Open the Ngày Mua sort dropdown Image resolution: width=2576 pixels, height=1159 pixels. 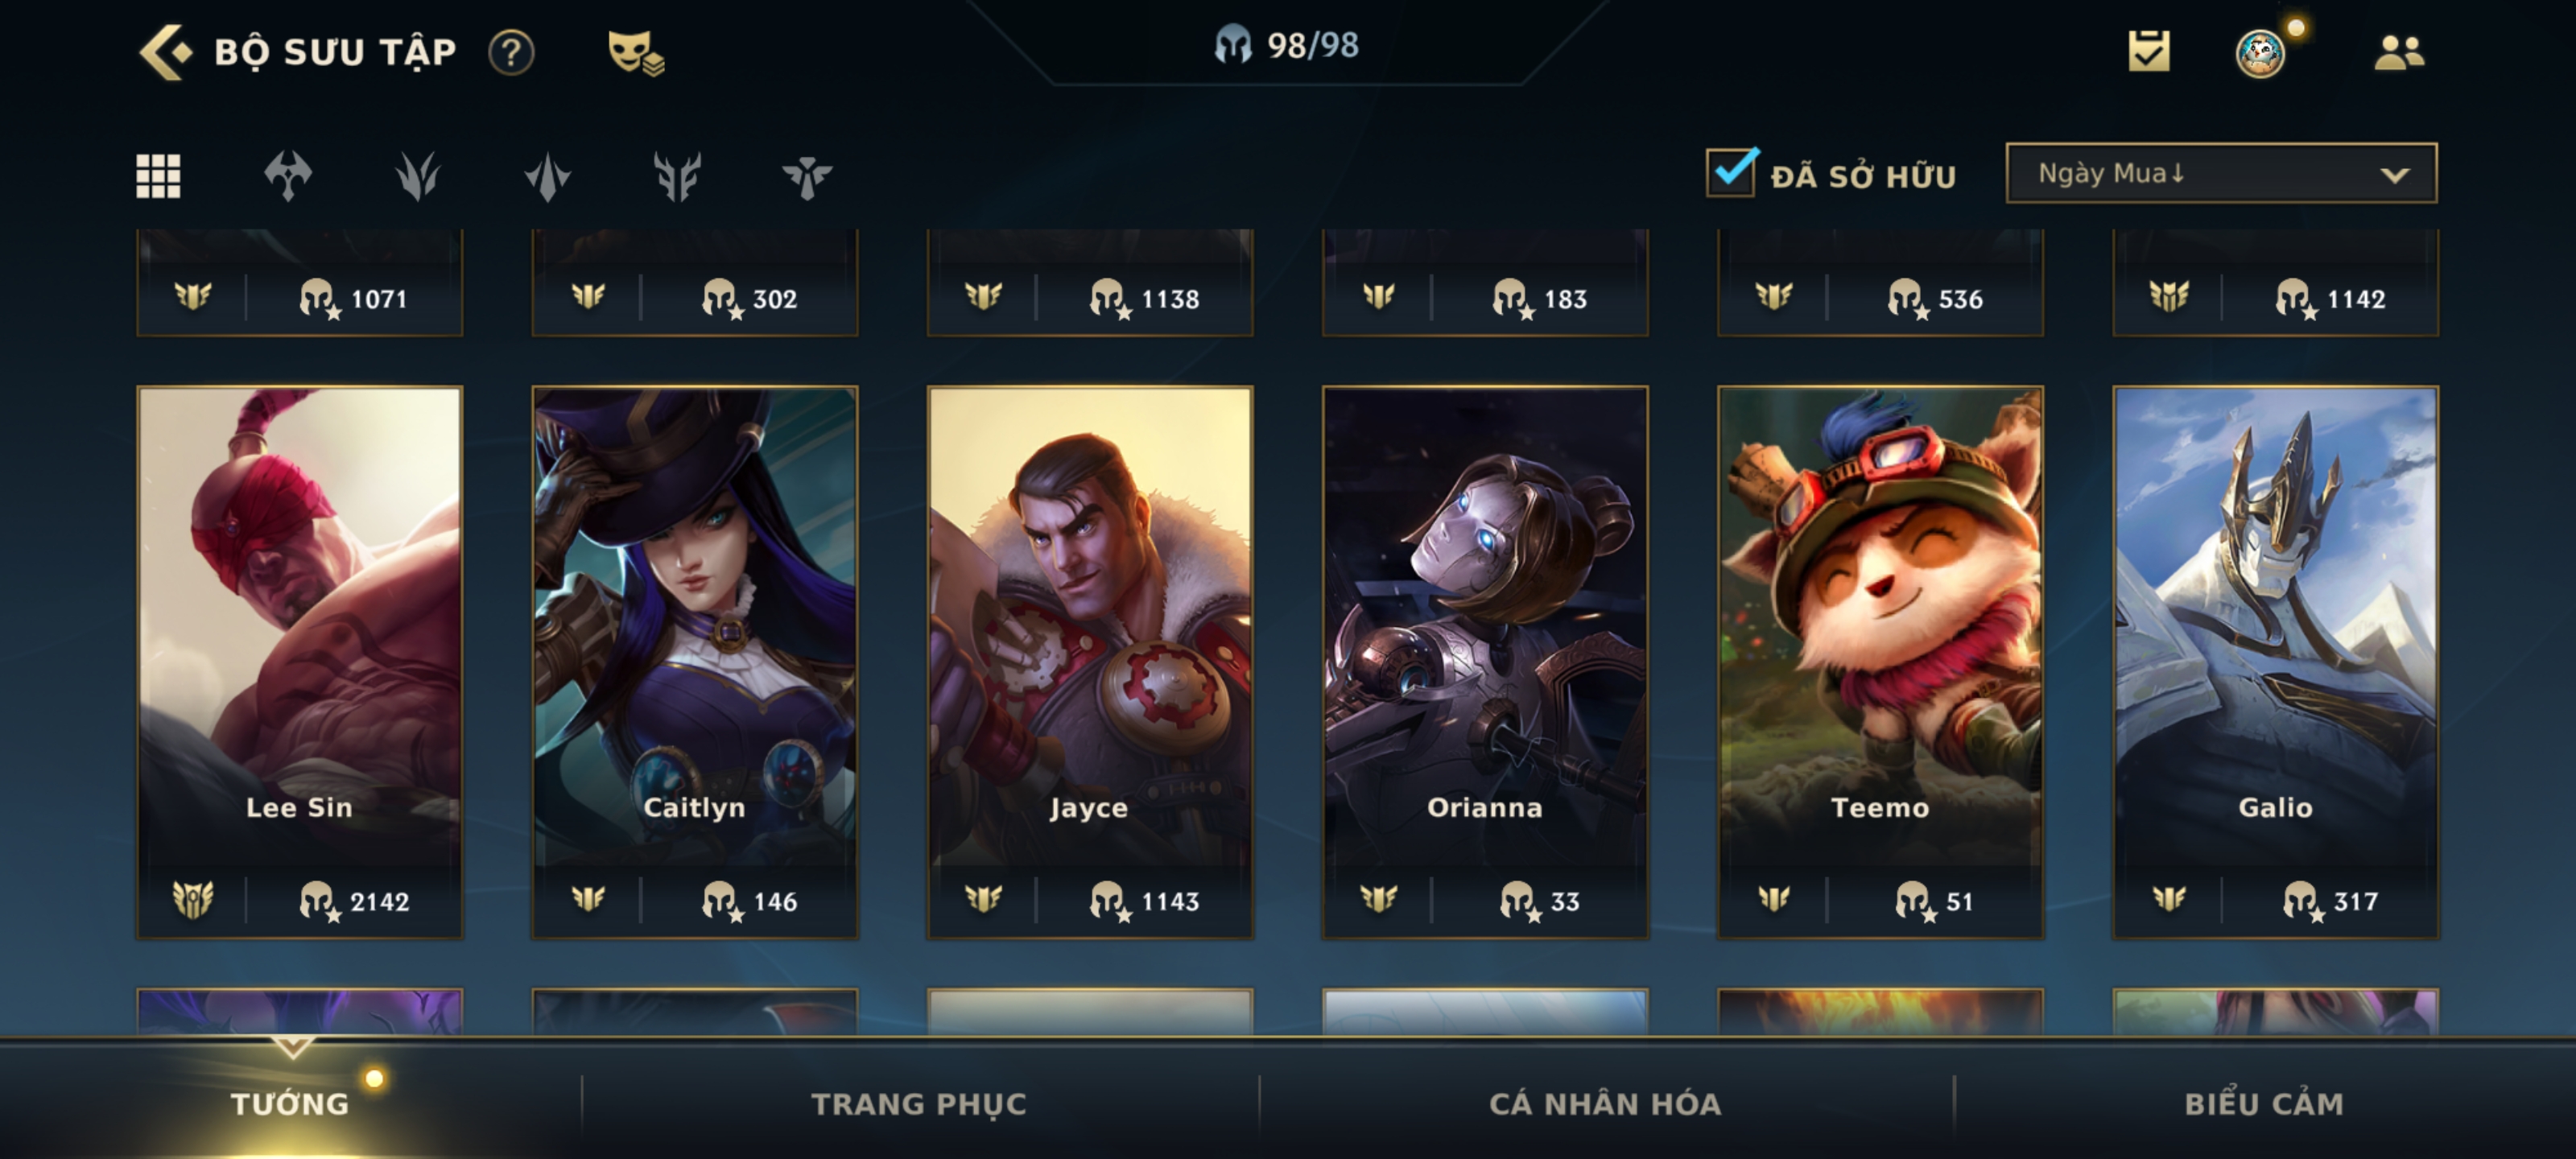point(2221,173)
